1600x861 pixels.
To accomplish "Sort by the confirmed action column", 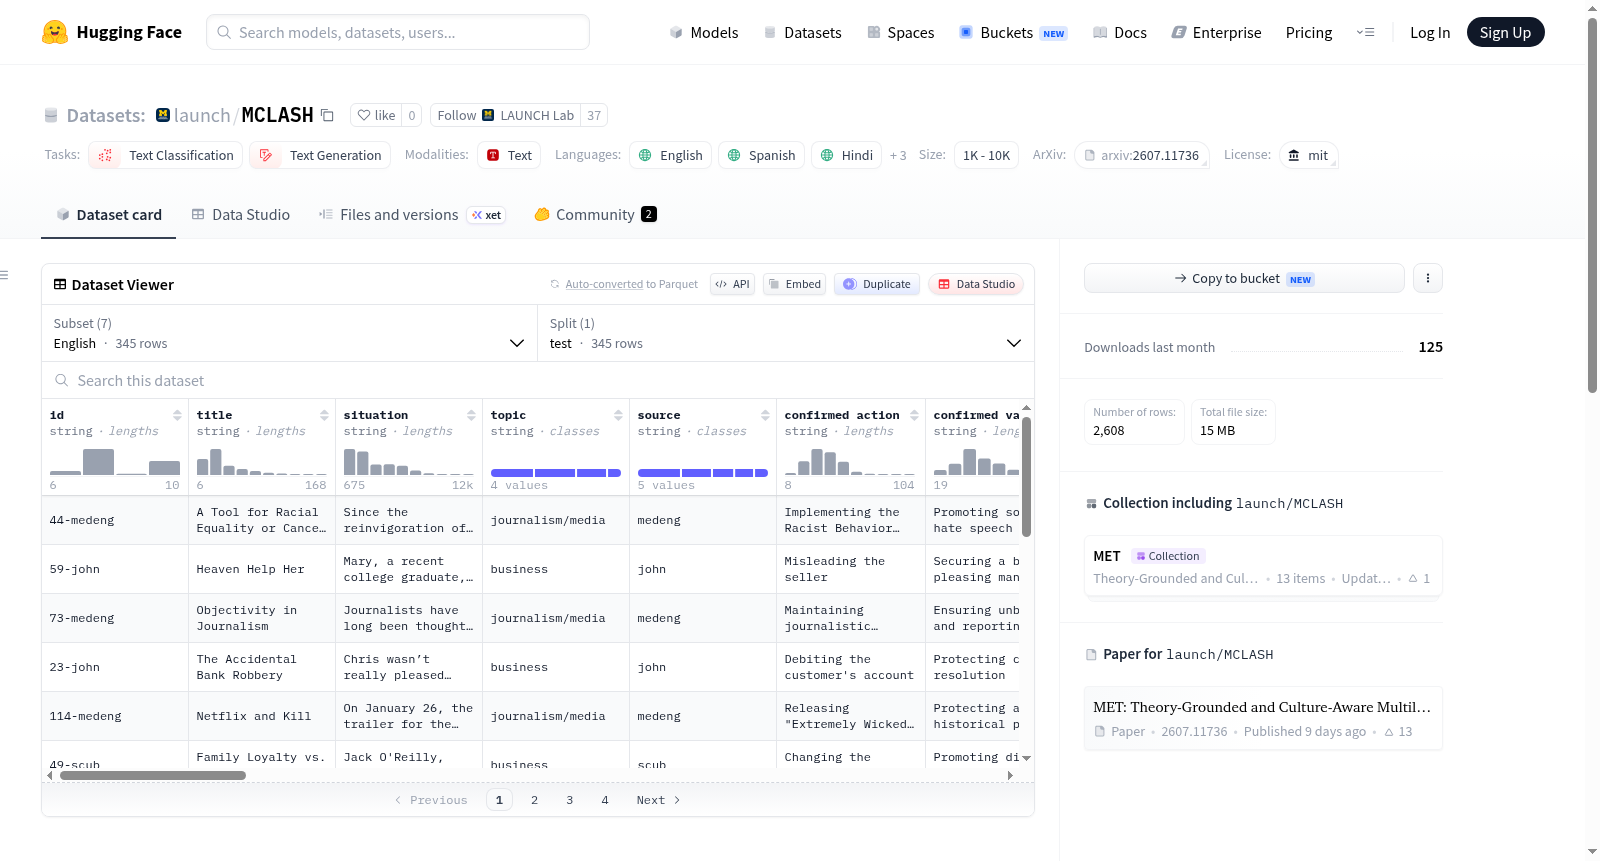I will 914,415.
